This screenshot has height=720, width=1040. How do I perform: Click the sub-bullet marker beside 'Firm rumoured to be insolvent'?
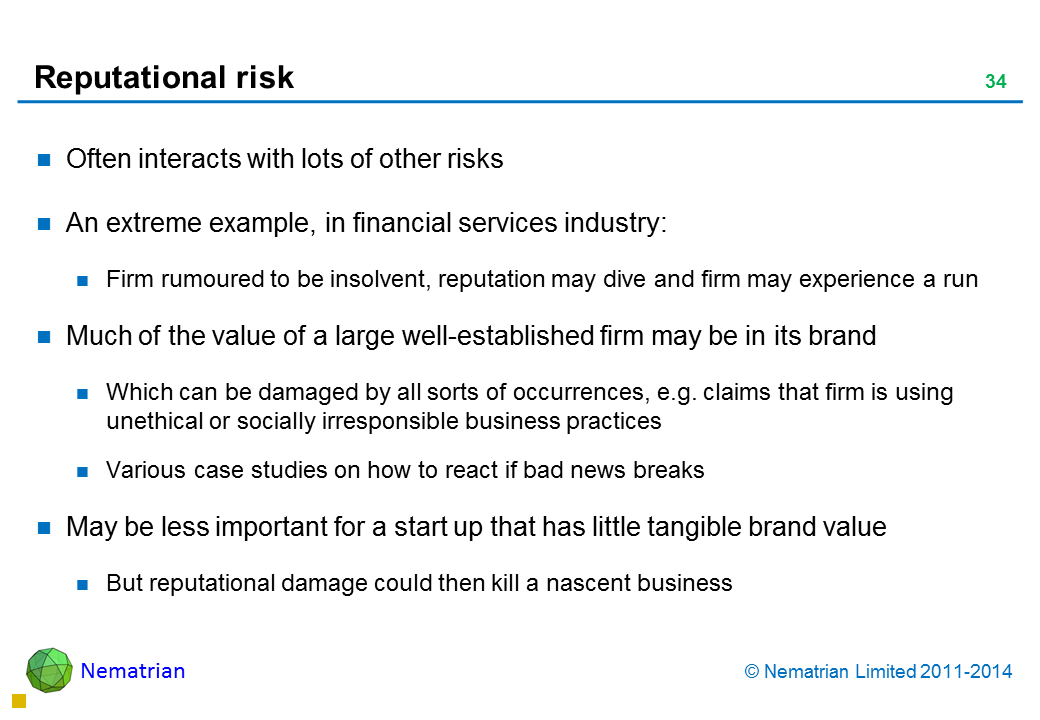(x=84, y=281)
